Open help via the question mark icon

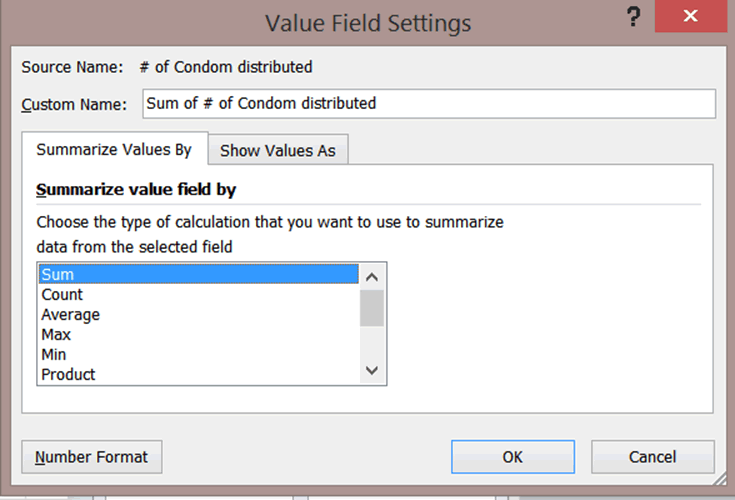coord(633,17)
